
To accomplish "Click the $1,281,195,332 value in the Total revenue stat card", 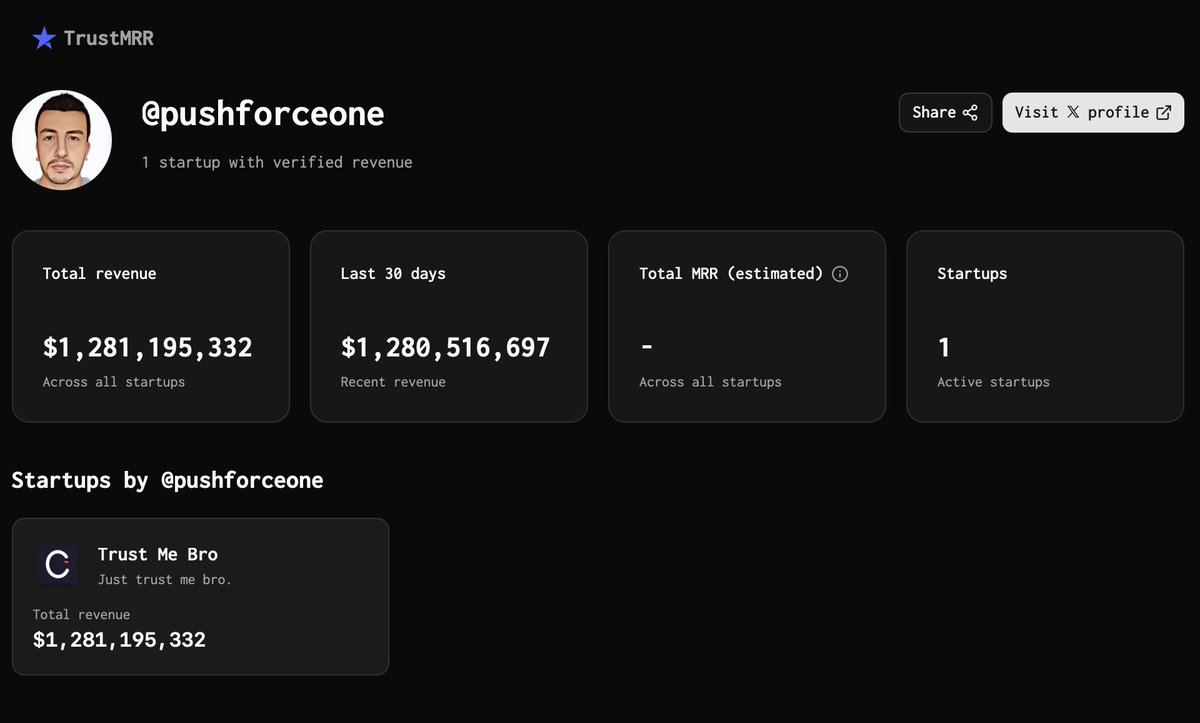I will tap(148, 348).
